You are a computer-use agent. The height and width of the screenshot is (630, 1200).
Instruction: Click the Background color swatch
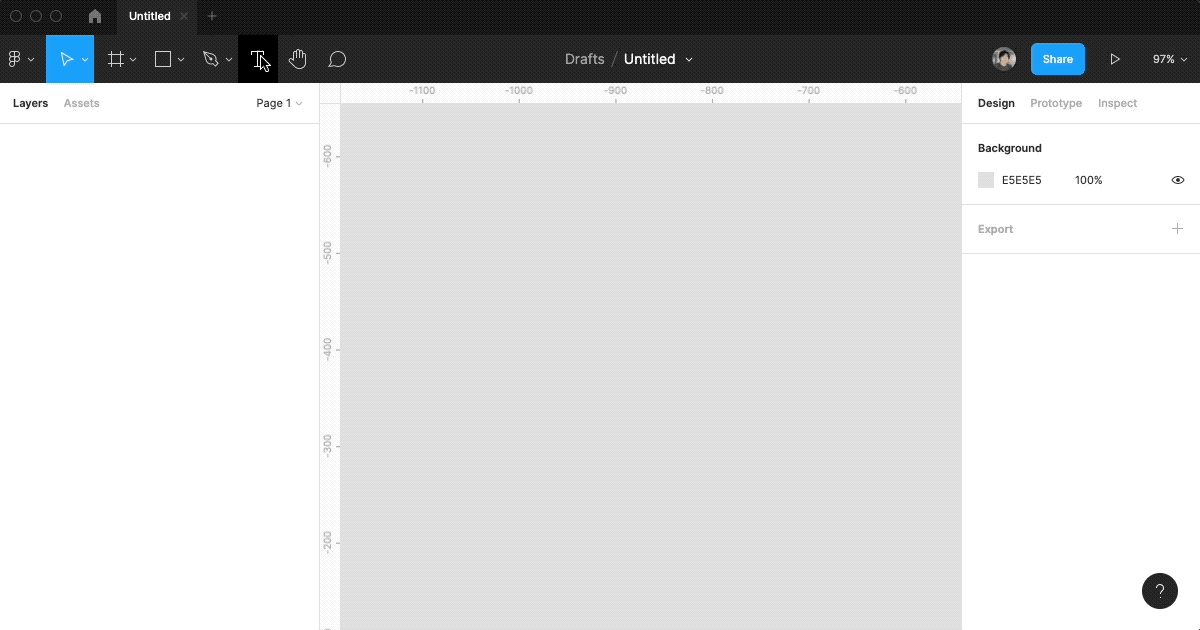point(986,180)
